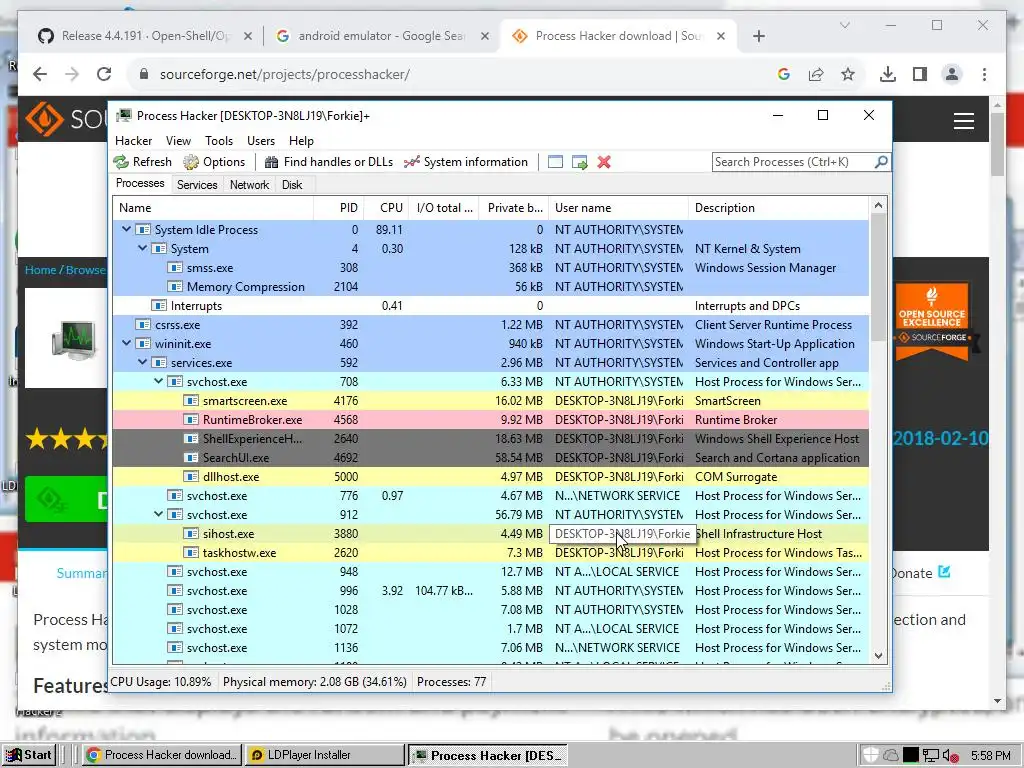Click the Chrome address bar URL
Viewport: 1024px width, 768px height.
[285, 74]
